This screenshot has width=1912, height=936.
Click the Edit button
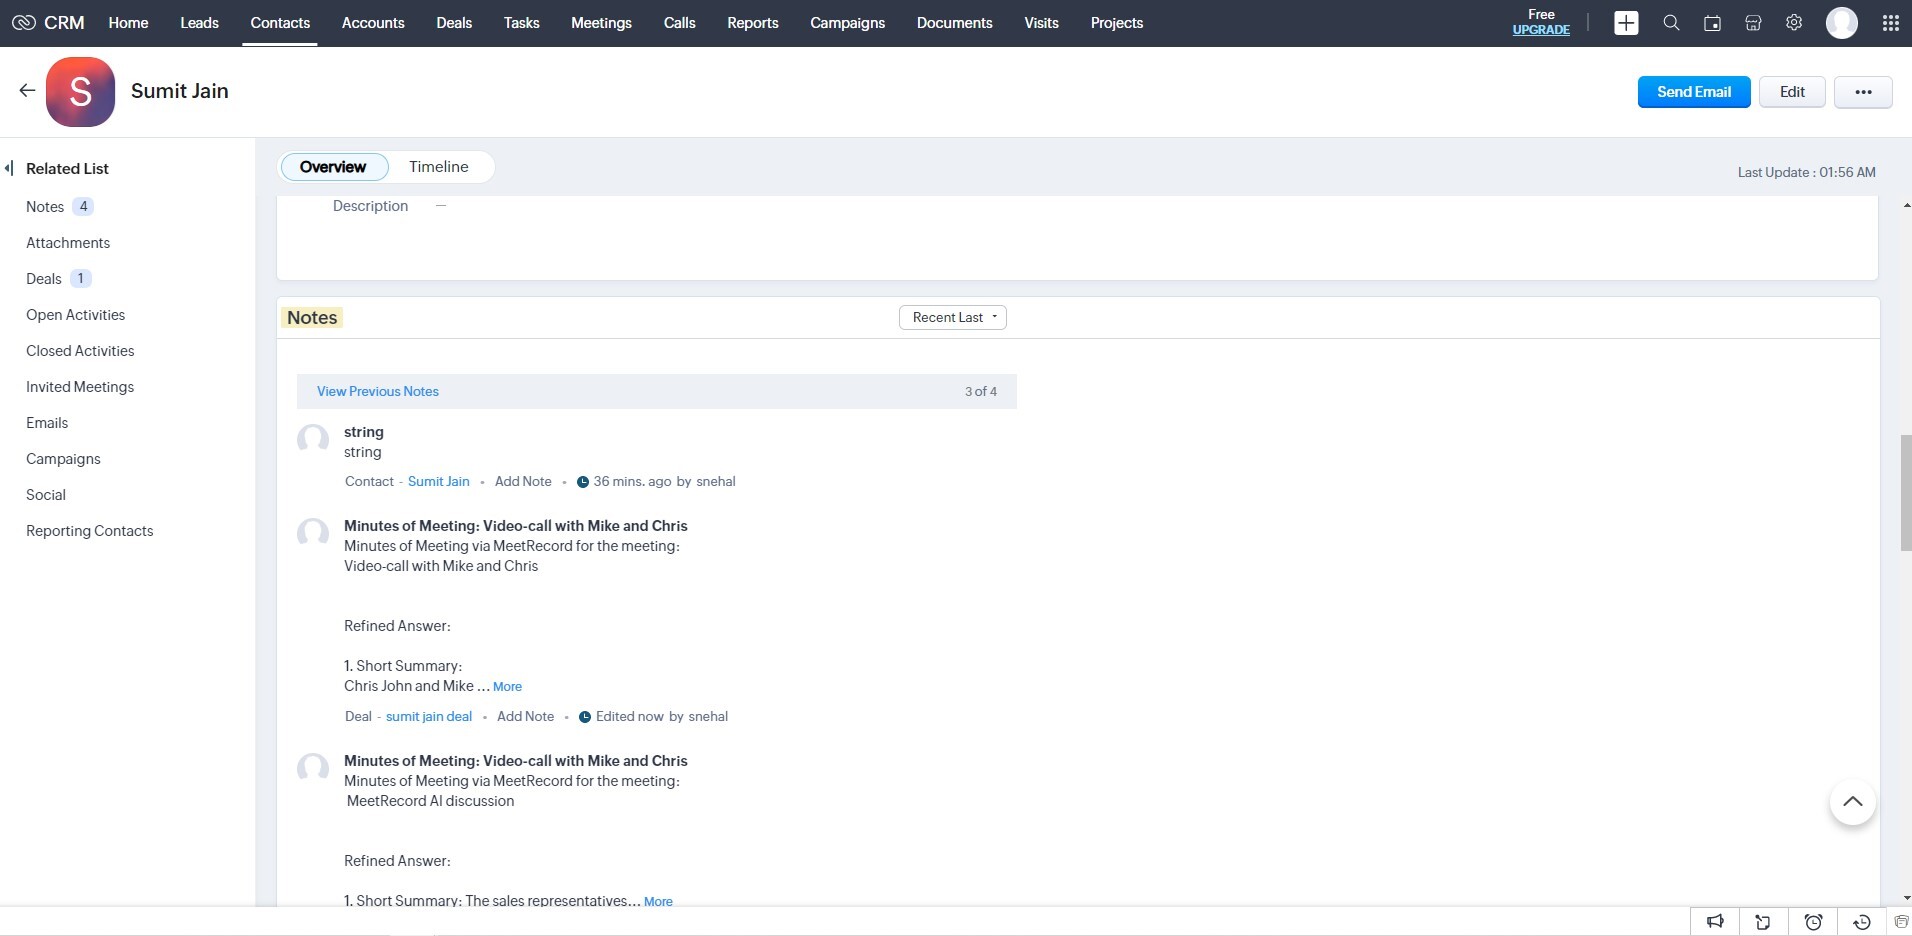coord(1792,92)
